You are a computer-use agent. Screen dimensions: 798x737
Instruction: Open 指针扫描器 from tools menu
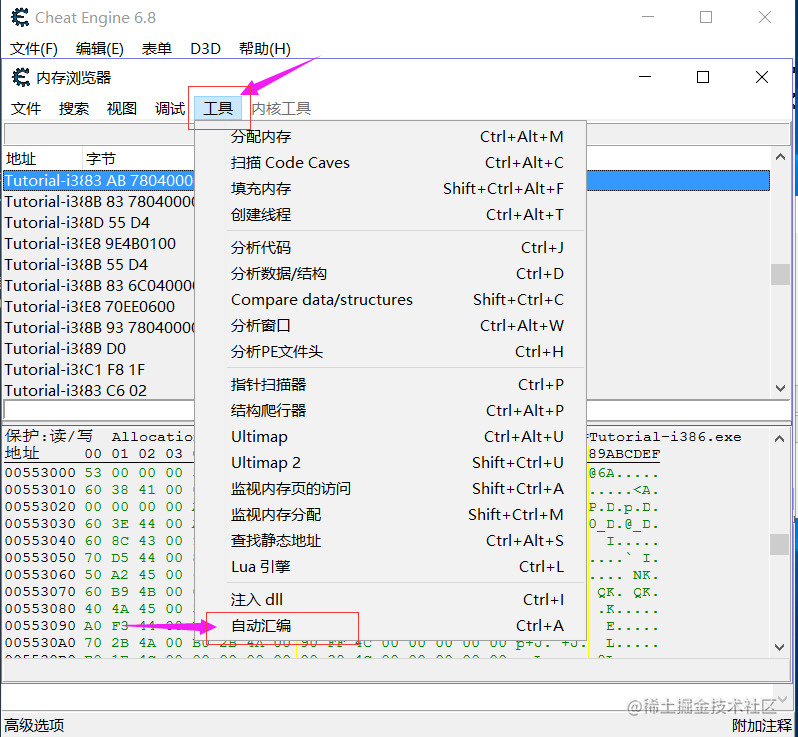pos(390,384)
